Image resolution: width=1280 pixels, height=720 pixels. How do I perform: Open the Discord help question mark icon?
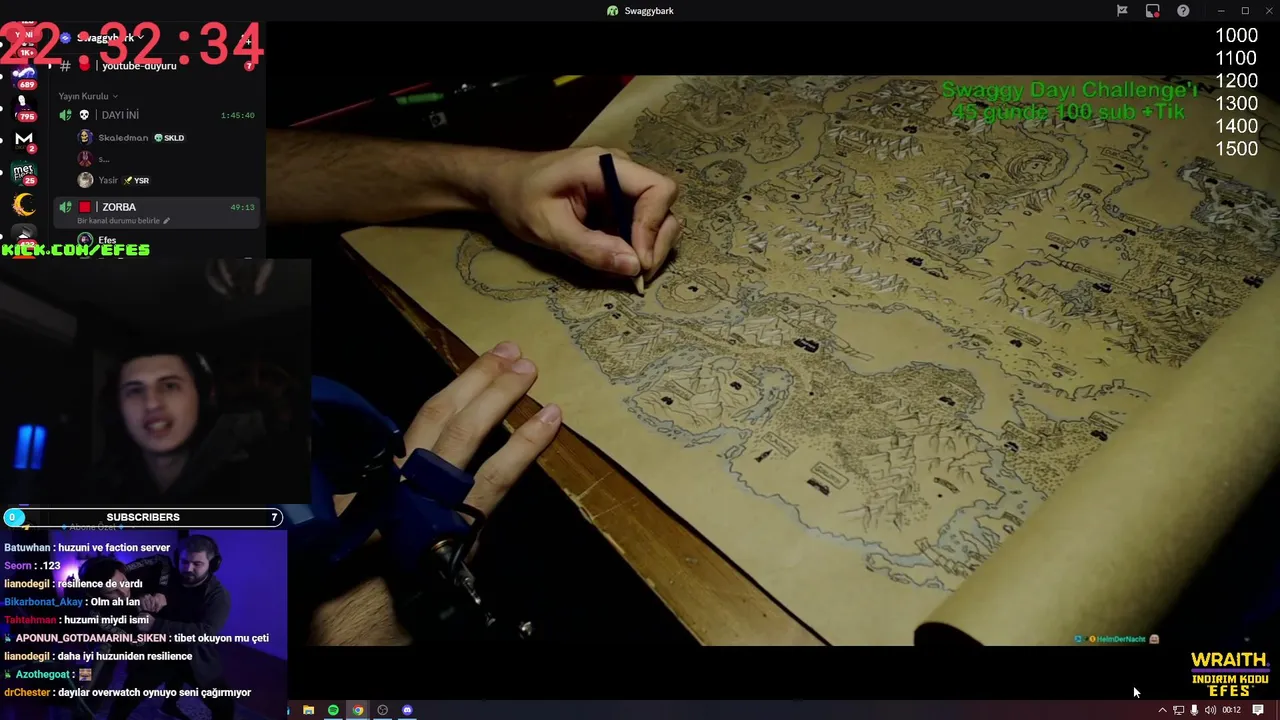pyautogui.click(x=1183, y=11)
